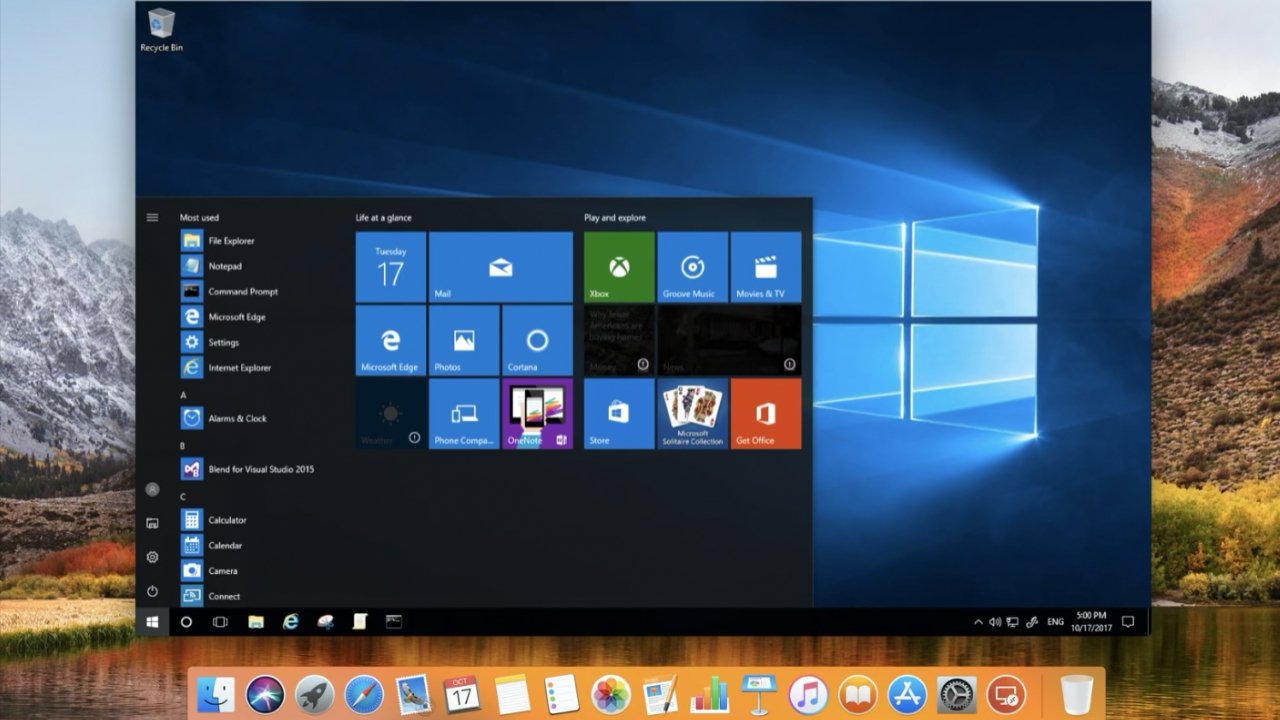The image size is (1280, 720).
Task: Open the Mail live tile
Action: point(500,267)
